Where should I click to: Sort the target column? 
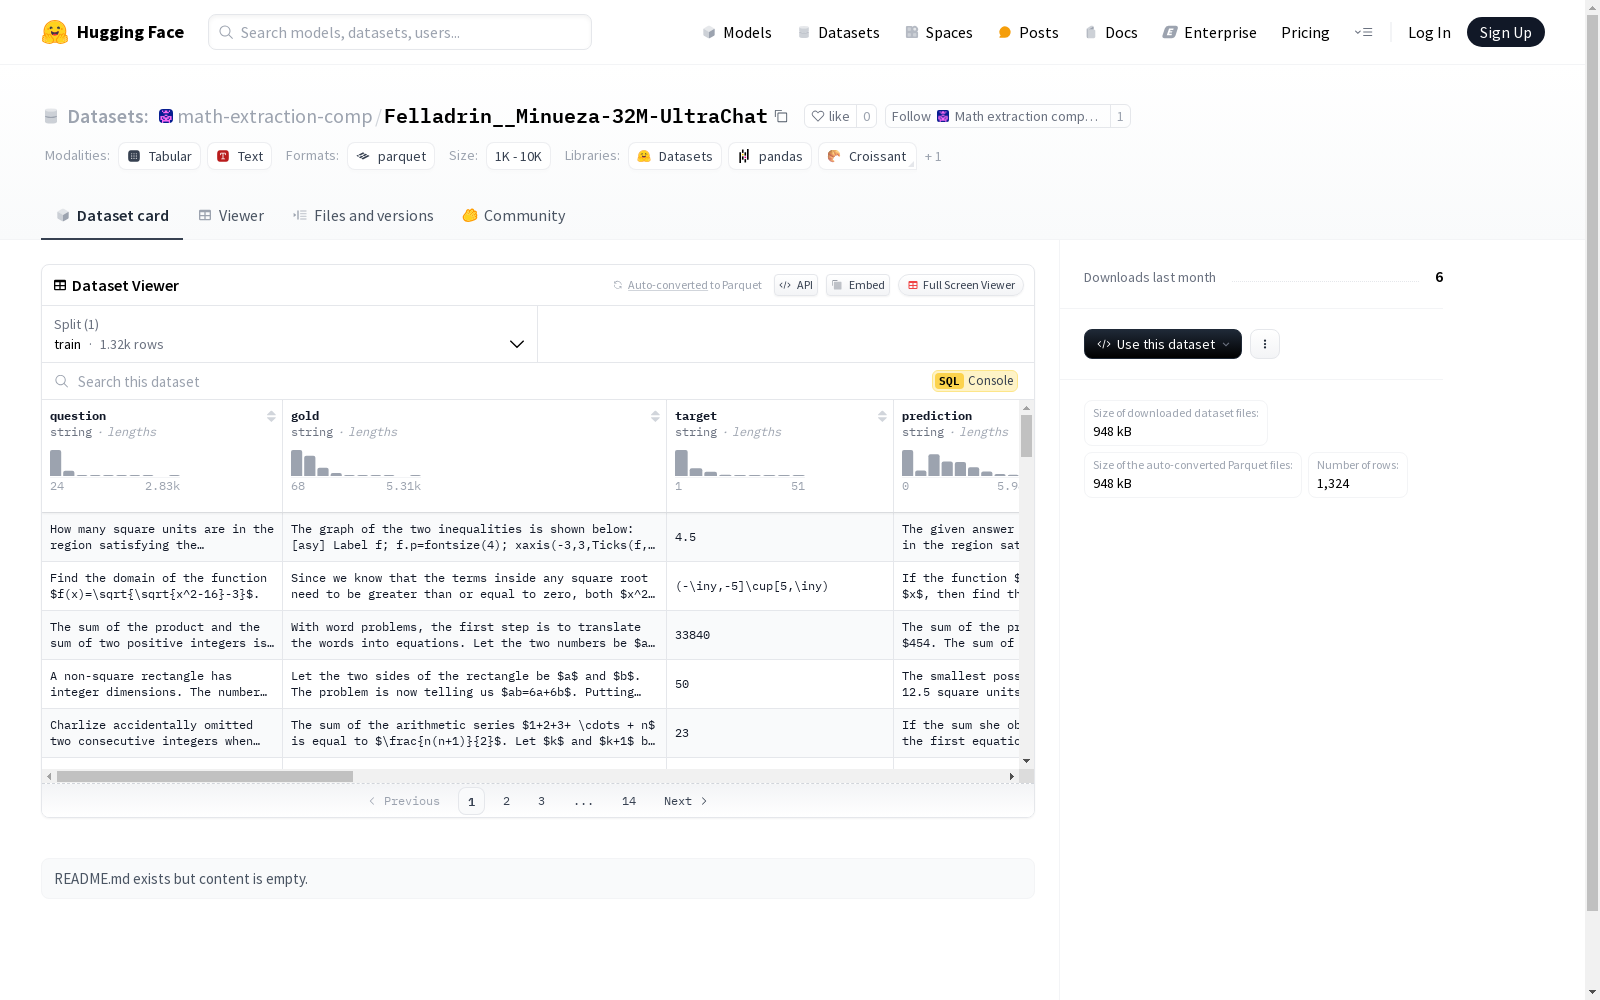coord(882,416)
